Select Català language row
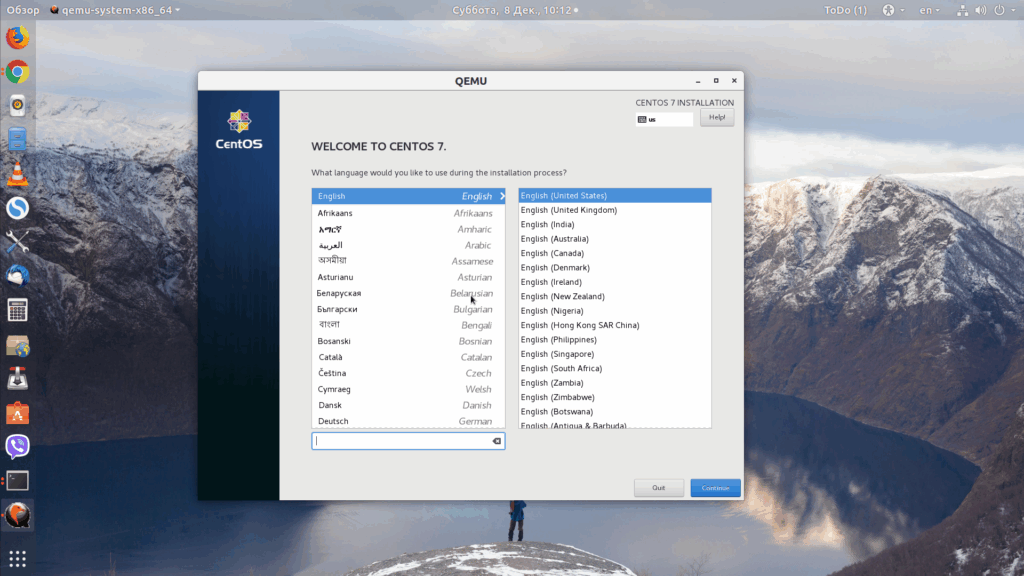 click(408, 357)
